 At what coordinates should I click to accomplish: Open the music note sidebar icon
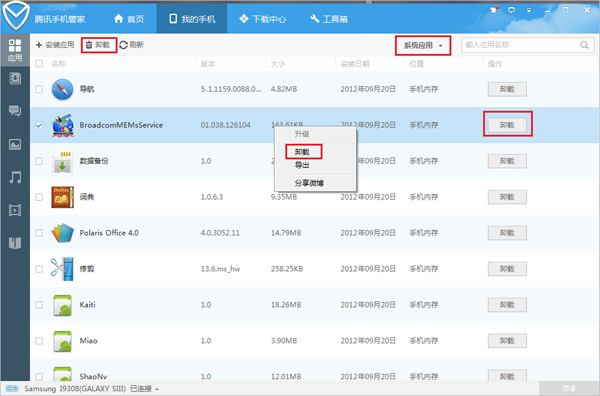[15, 177]
